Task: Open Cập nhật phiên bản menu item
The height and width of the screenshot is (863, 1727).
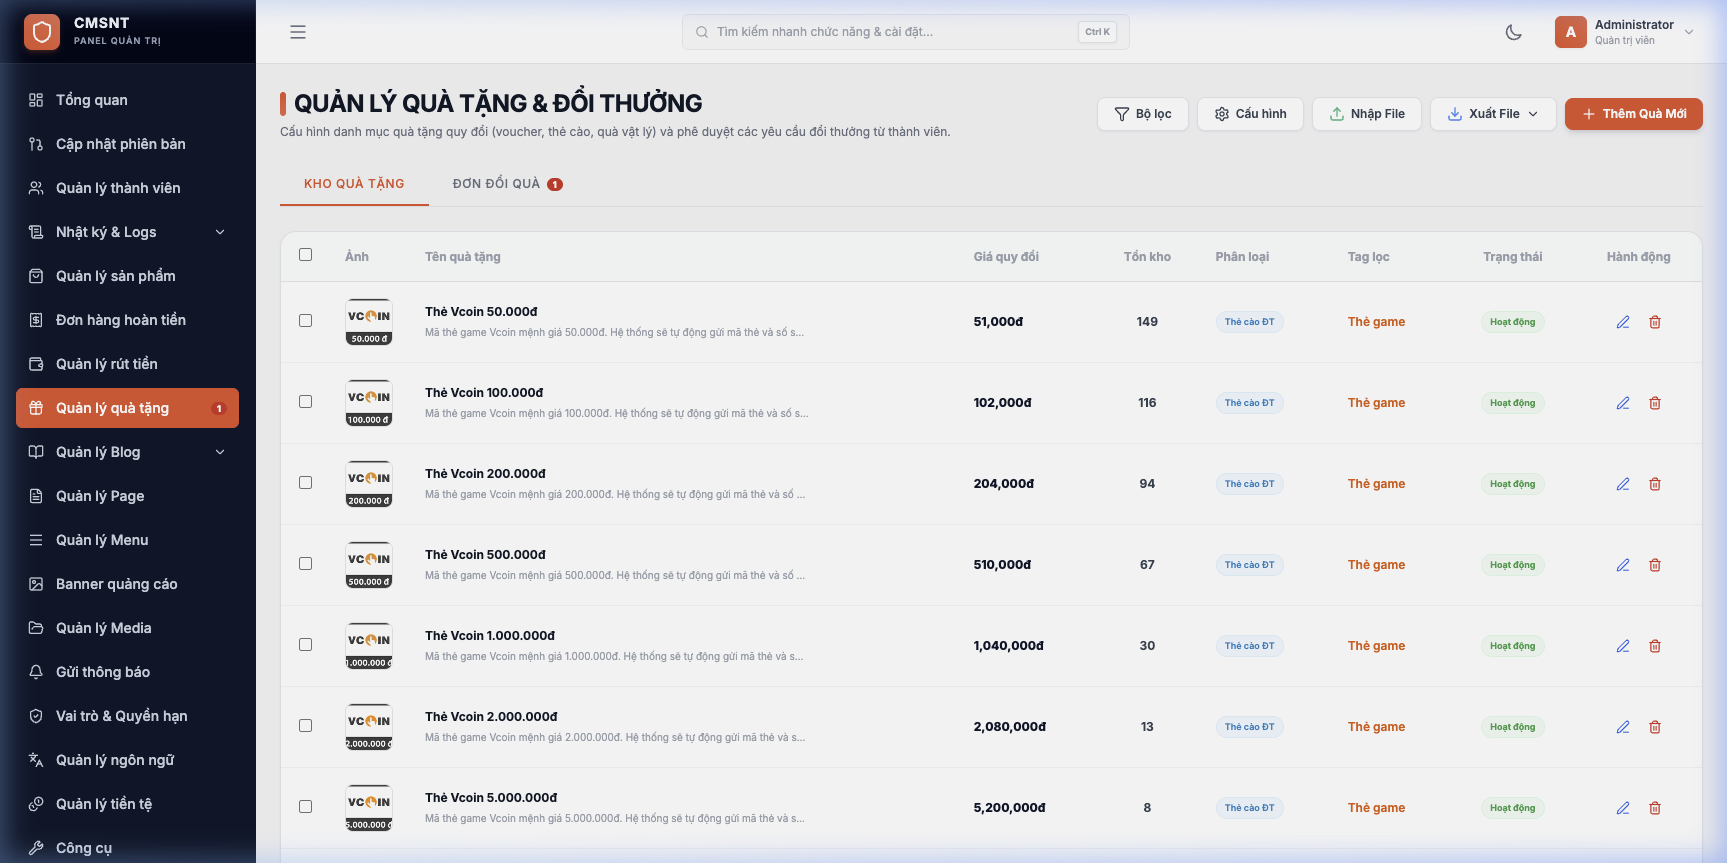Action: (x=128, y=144)
